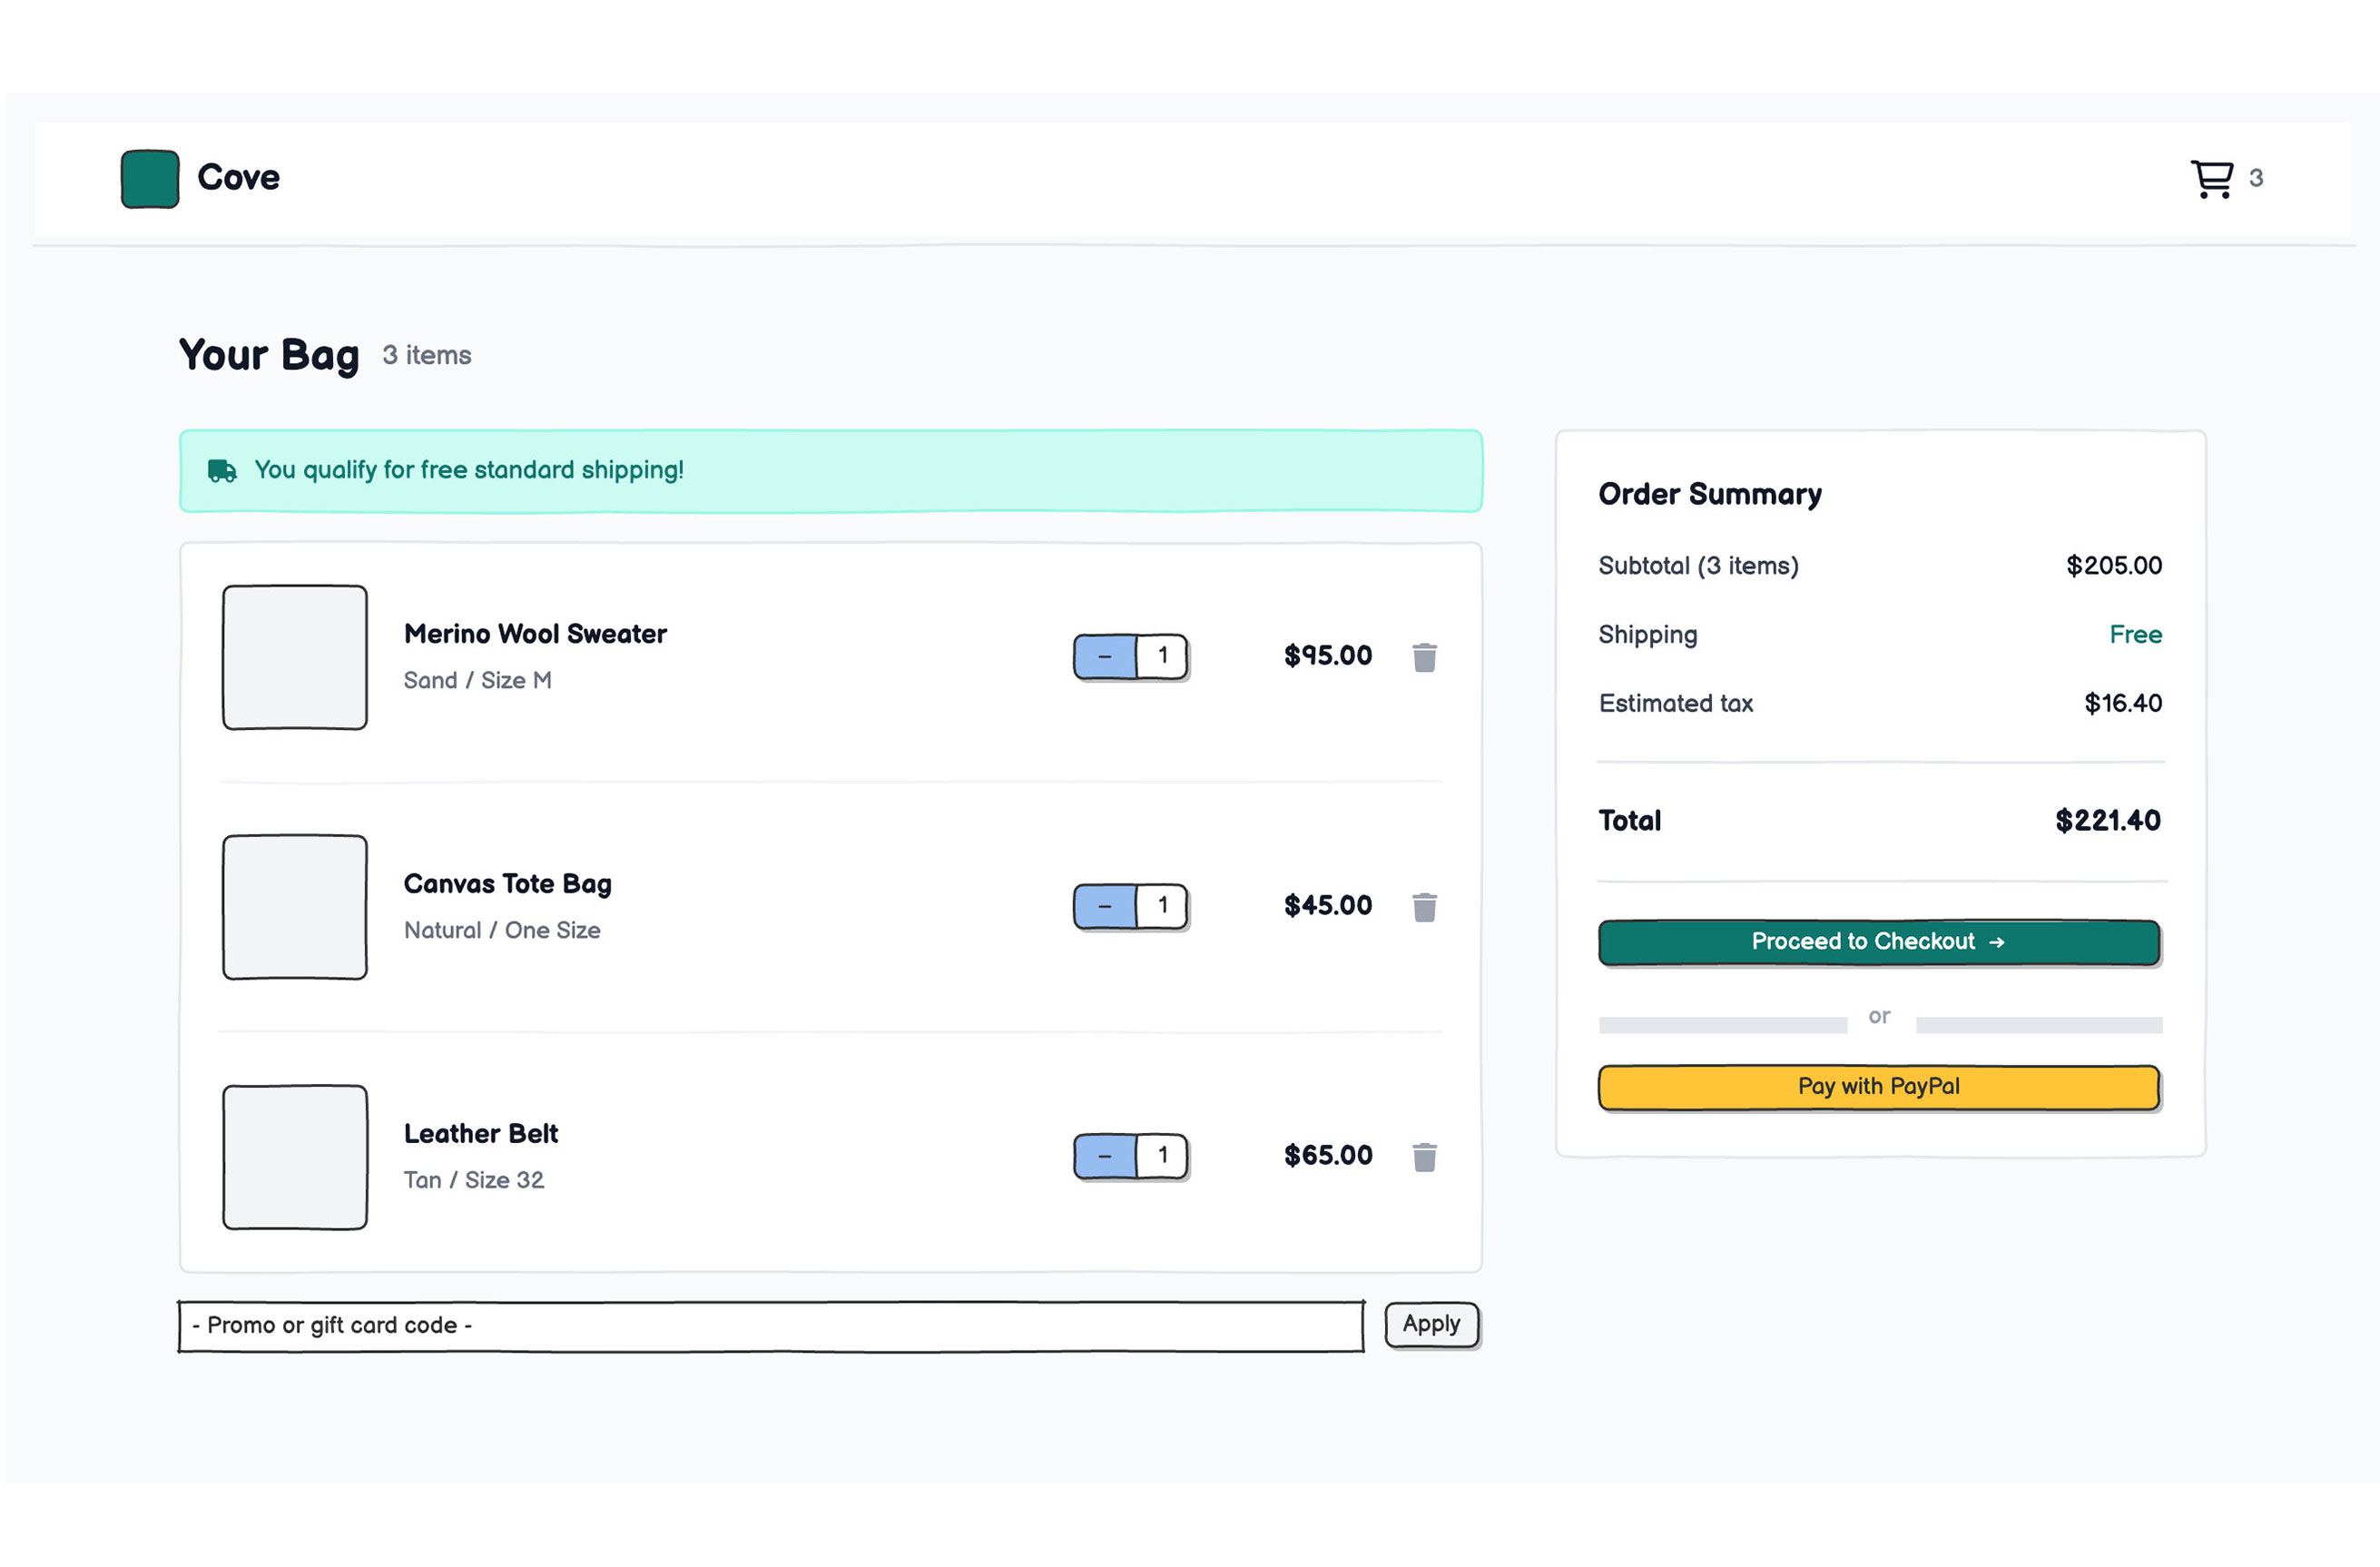Click the 'Estimated tax' label
The image size is (2380, 1567).
tap(1676, 704)
